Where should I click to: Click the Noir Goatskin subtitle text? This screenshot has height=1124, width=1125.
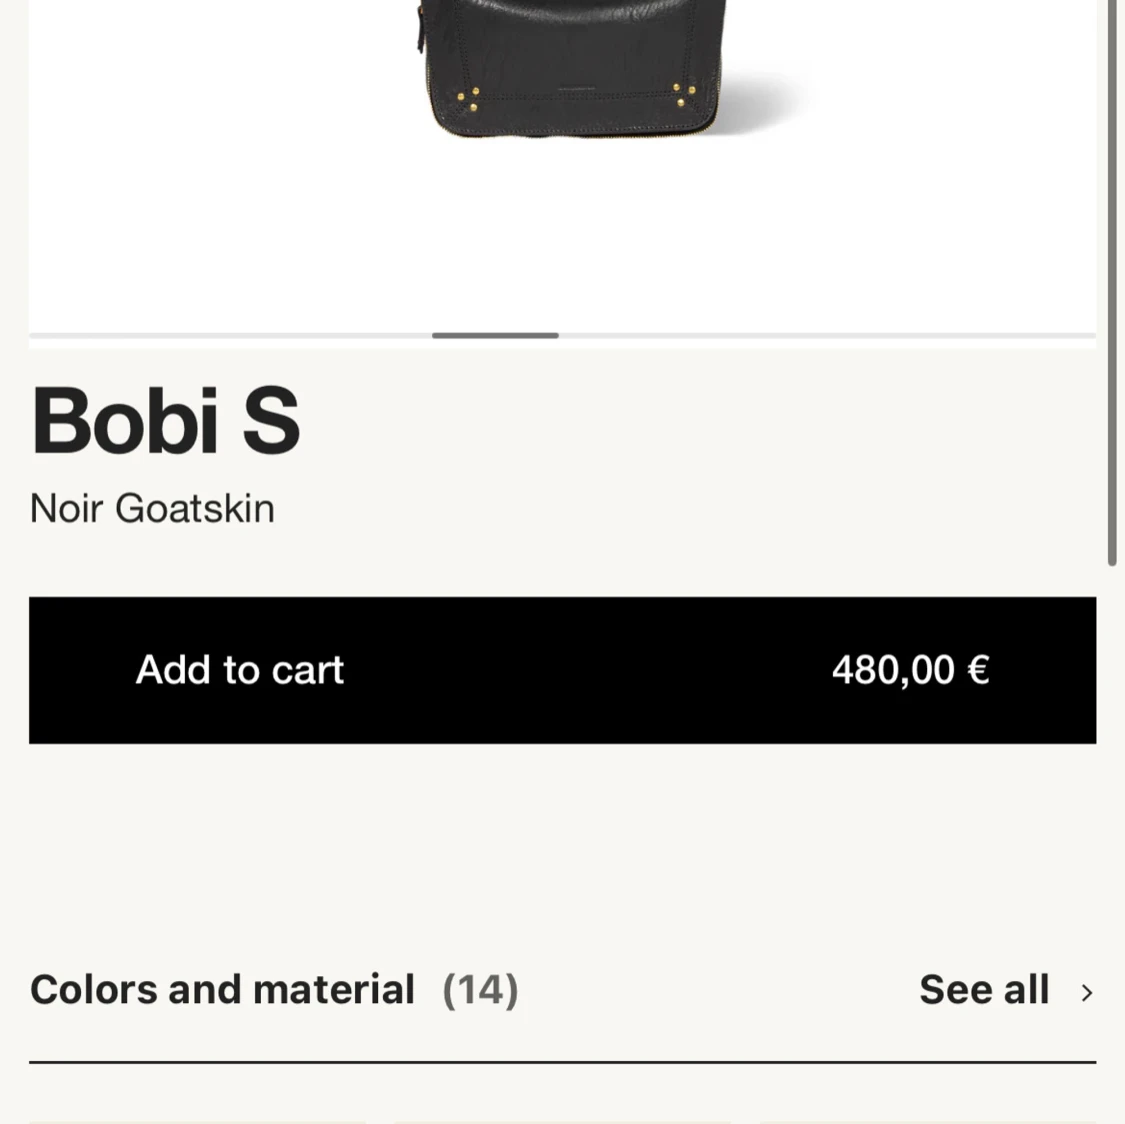(x=152, y=509)
